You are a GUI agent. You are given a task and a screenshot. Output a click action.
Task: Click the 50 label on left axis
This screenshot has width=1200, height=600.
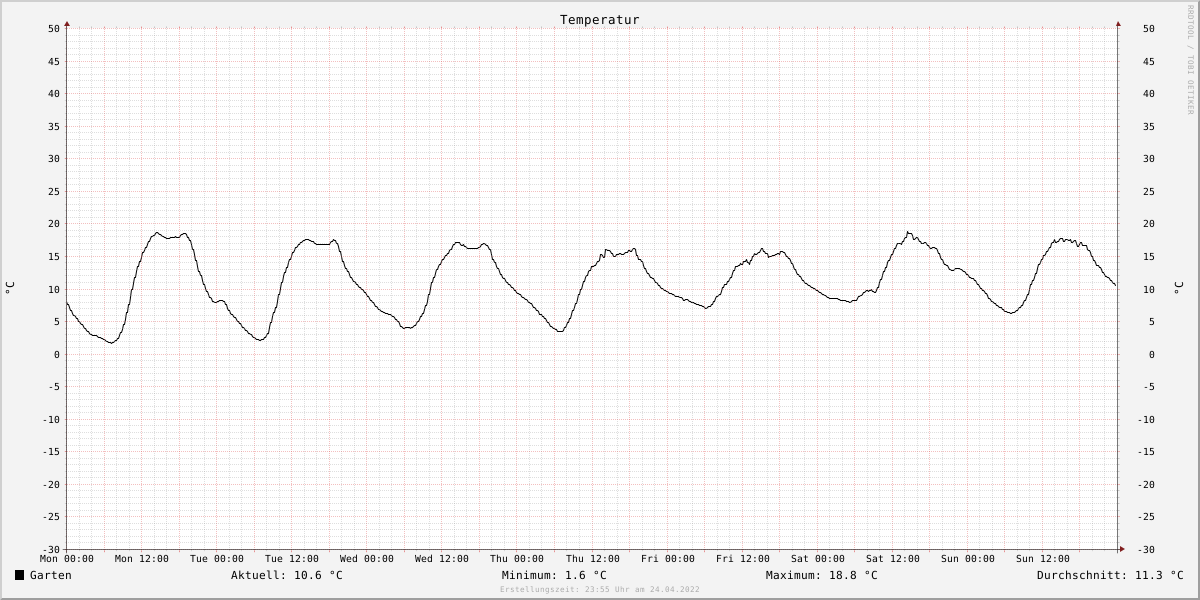point(54,29)
